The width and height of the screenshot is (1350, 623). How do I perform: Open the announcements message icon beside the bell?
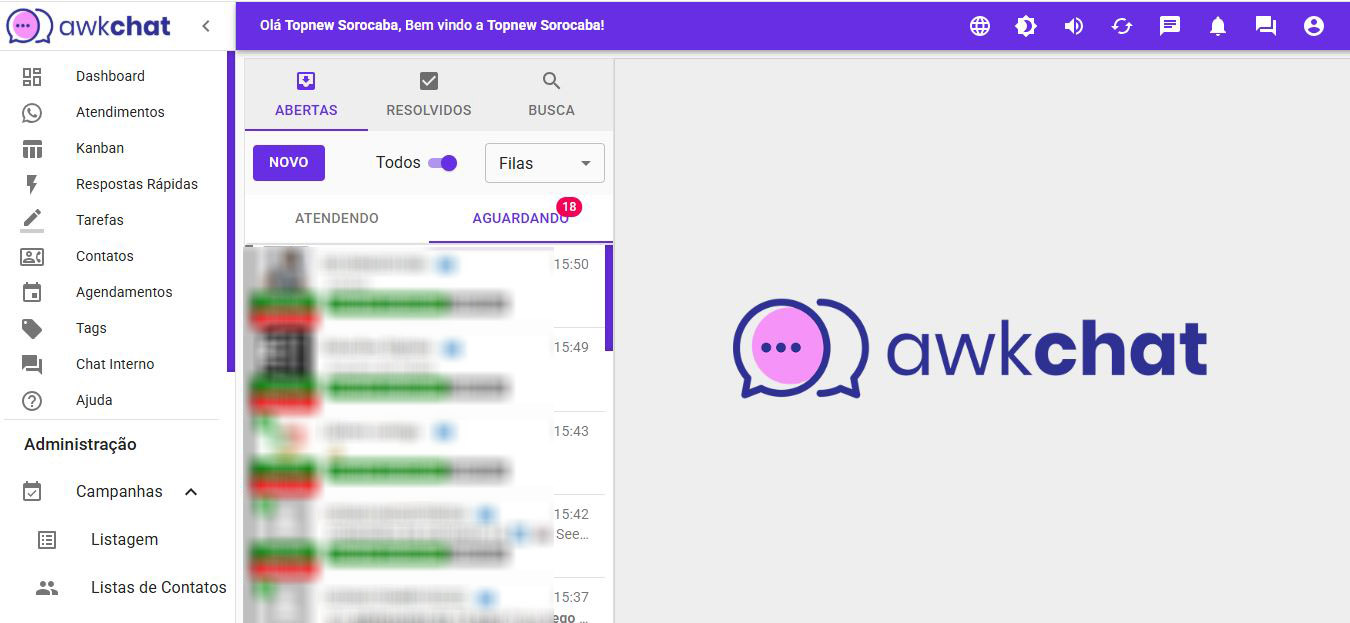pyautogui.click(x=1170, y=26)
